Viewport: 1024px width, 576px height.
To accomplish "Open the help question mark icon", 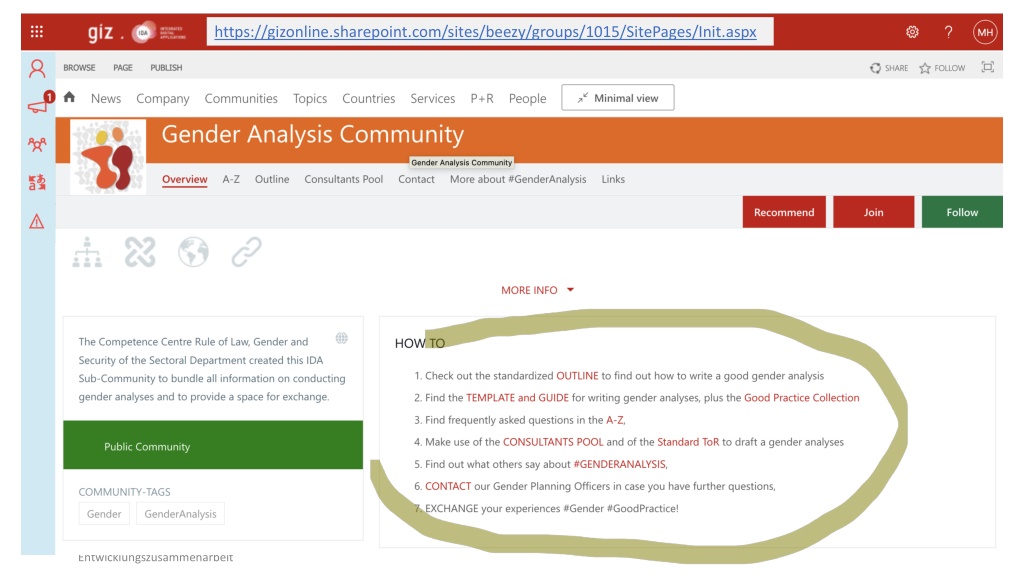I will point(948,32).
